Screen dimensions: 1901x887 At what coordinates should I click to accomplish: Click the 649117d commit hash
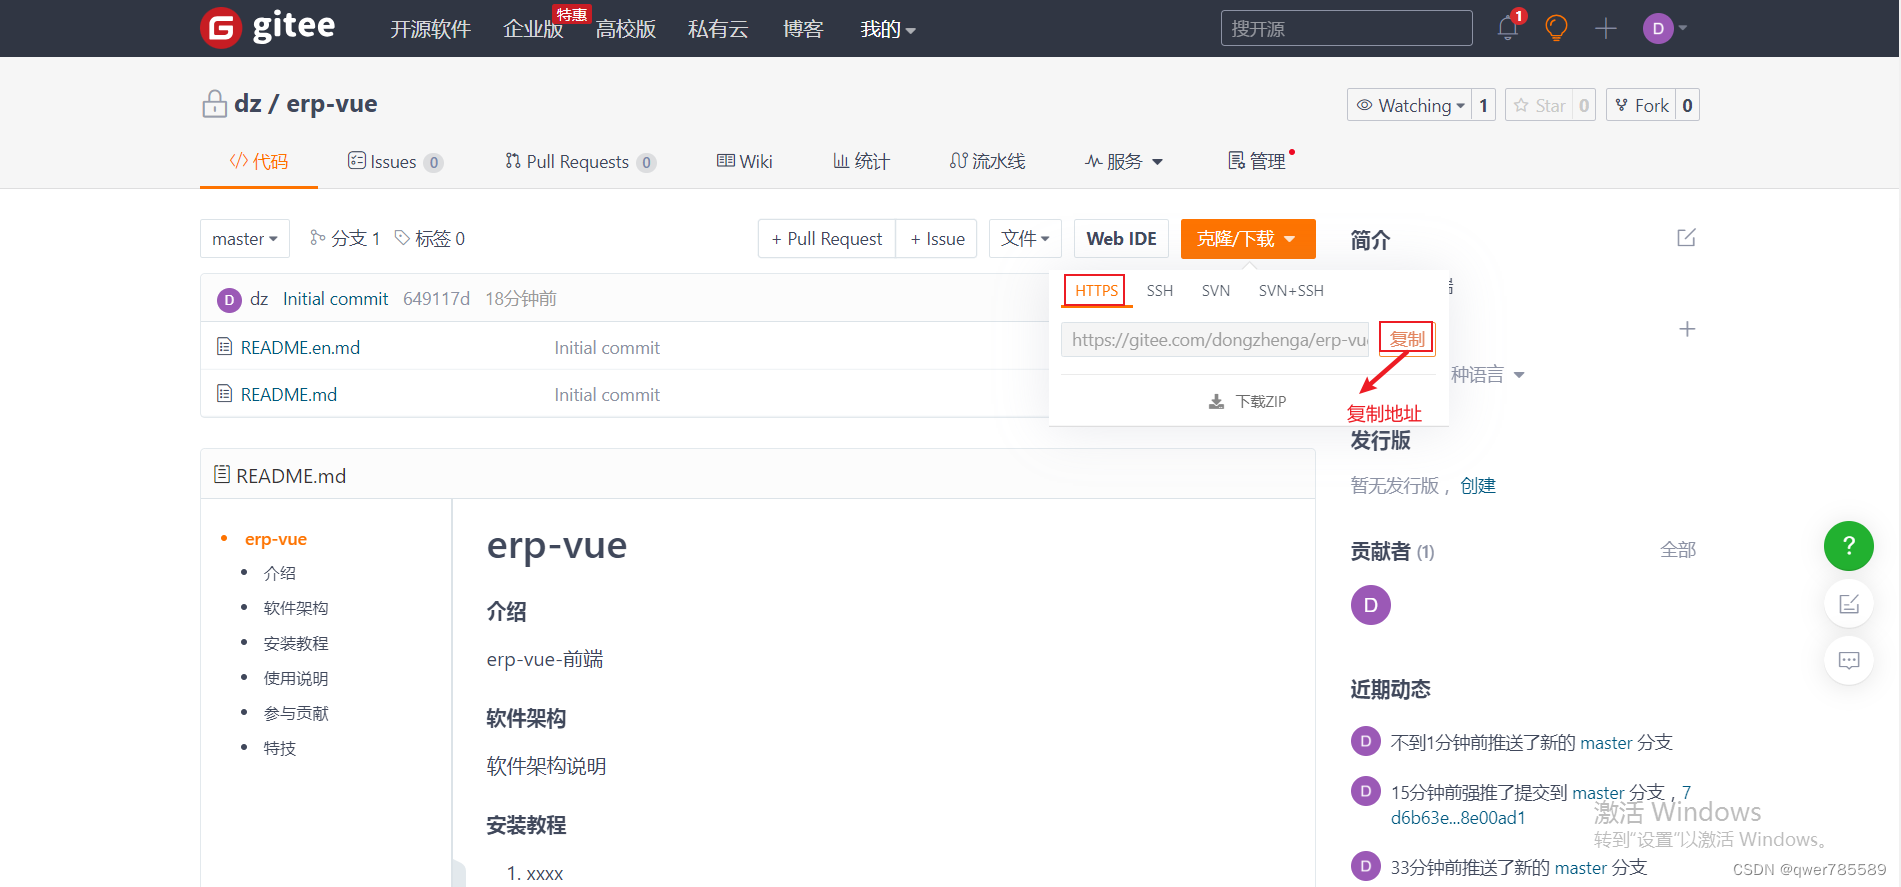point(436,299)
